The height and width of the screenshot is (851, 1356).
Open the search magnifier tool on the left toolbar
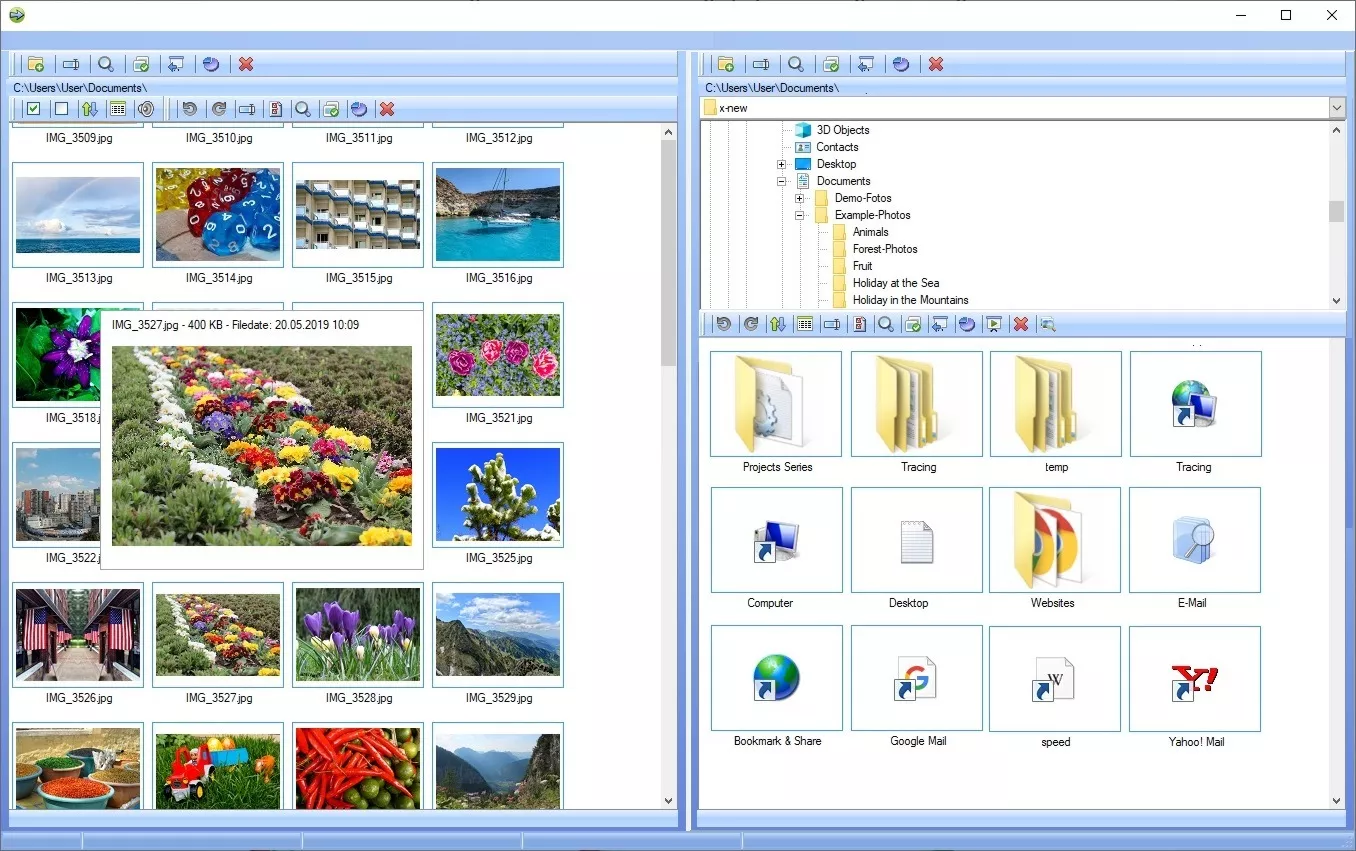pos(106,63)
